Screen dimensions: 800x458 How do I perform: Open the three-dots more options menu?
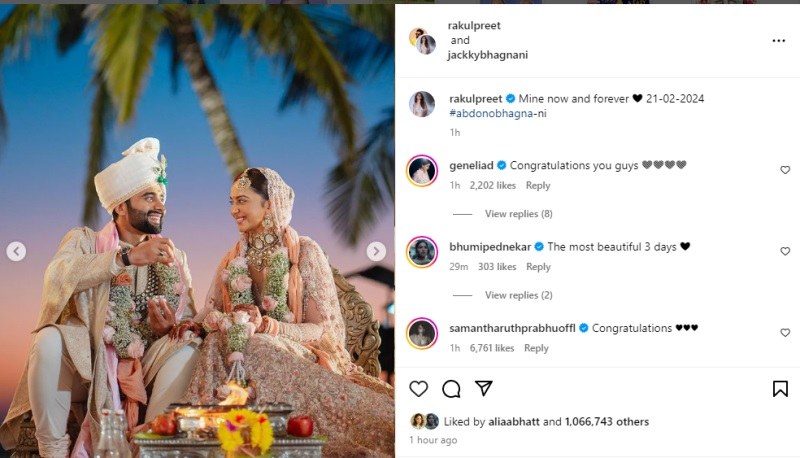(779, 41)
